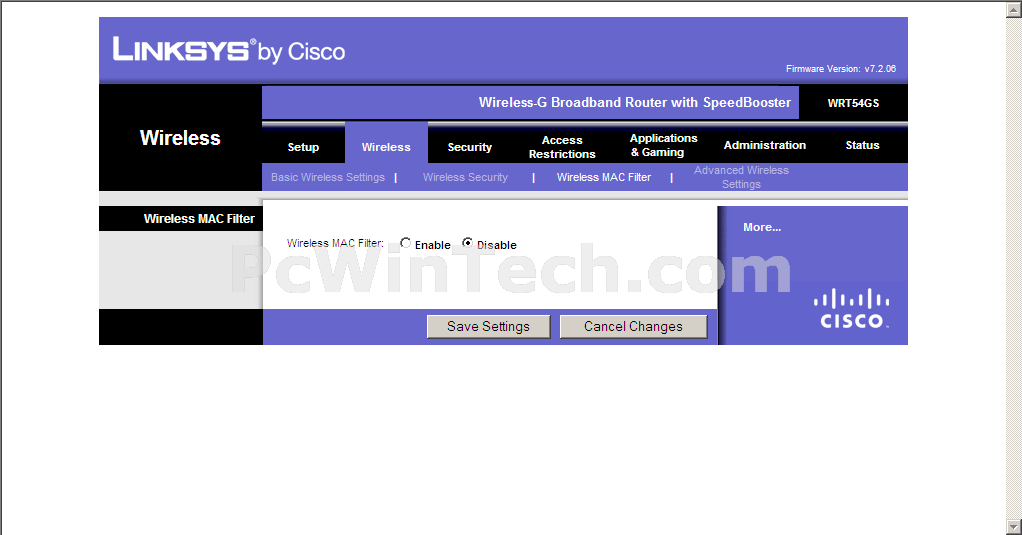Switch to the Status tab
This screenshot has height=535, width=1022.
click(862, 145)
